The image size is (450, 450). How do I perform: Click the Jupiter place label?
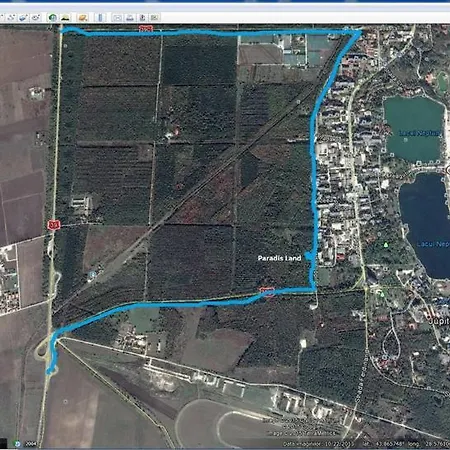[x=439, y=321]
